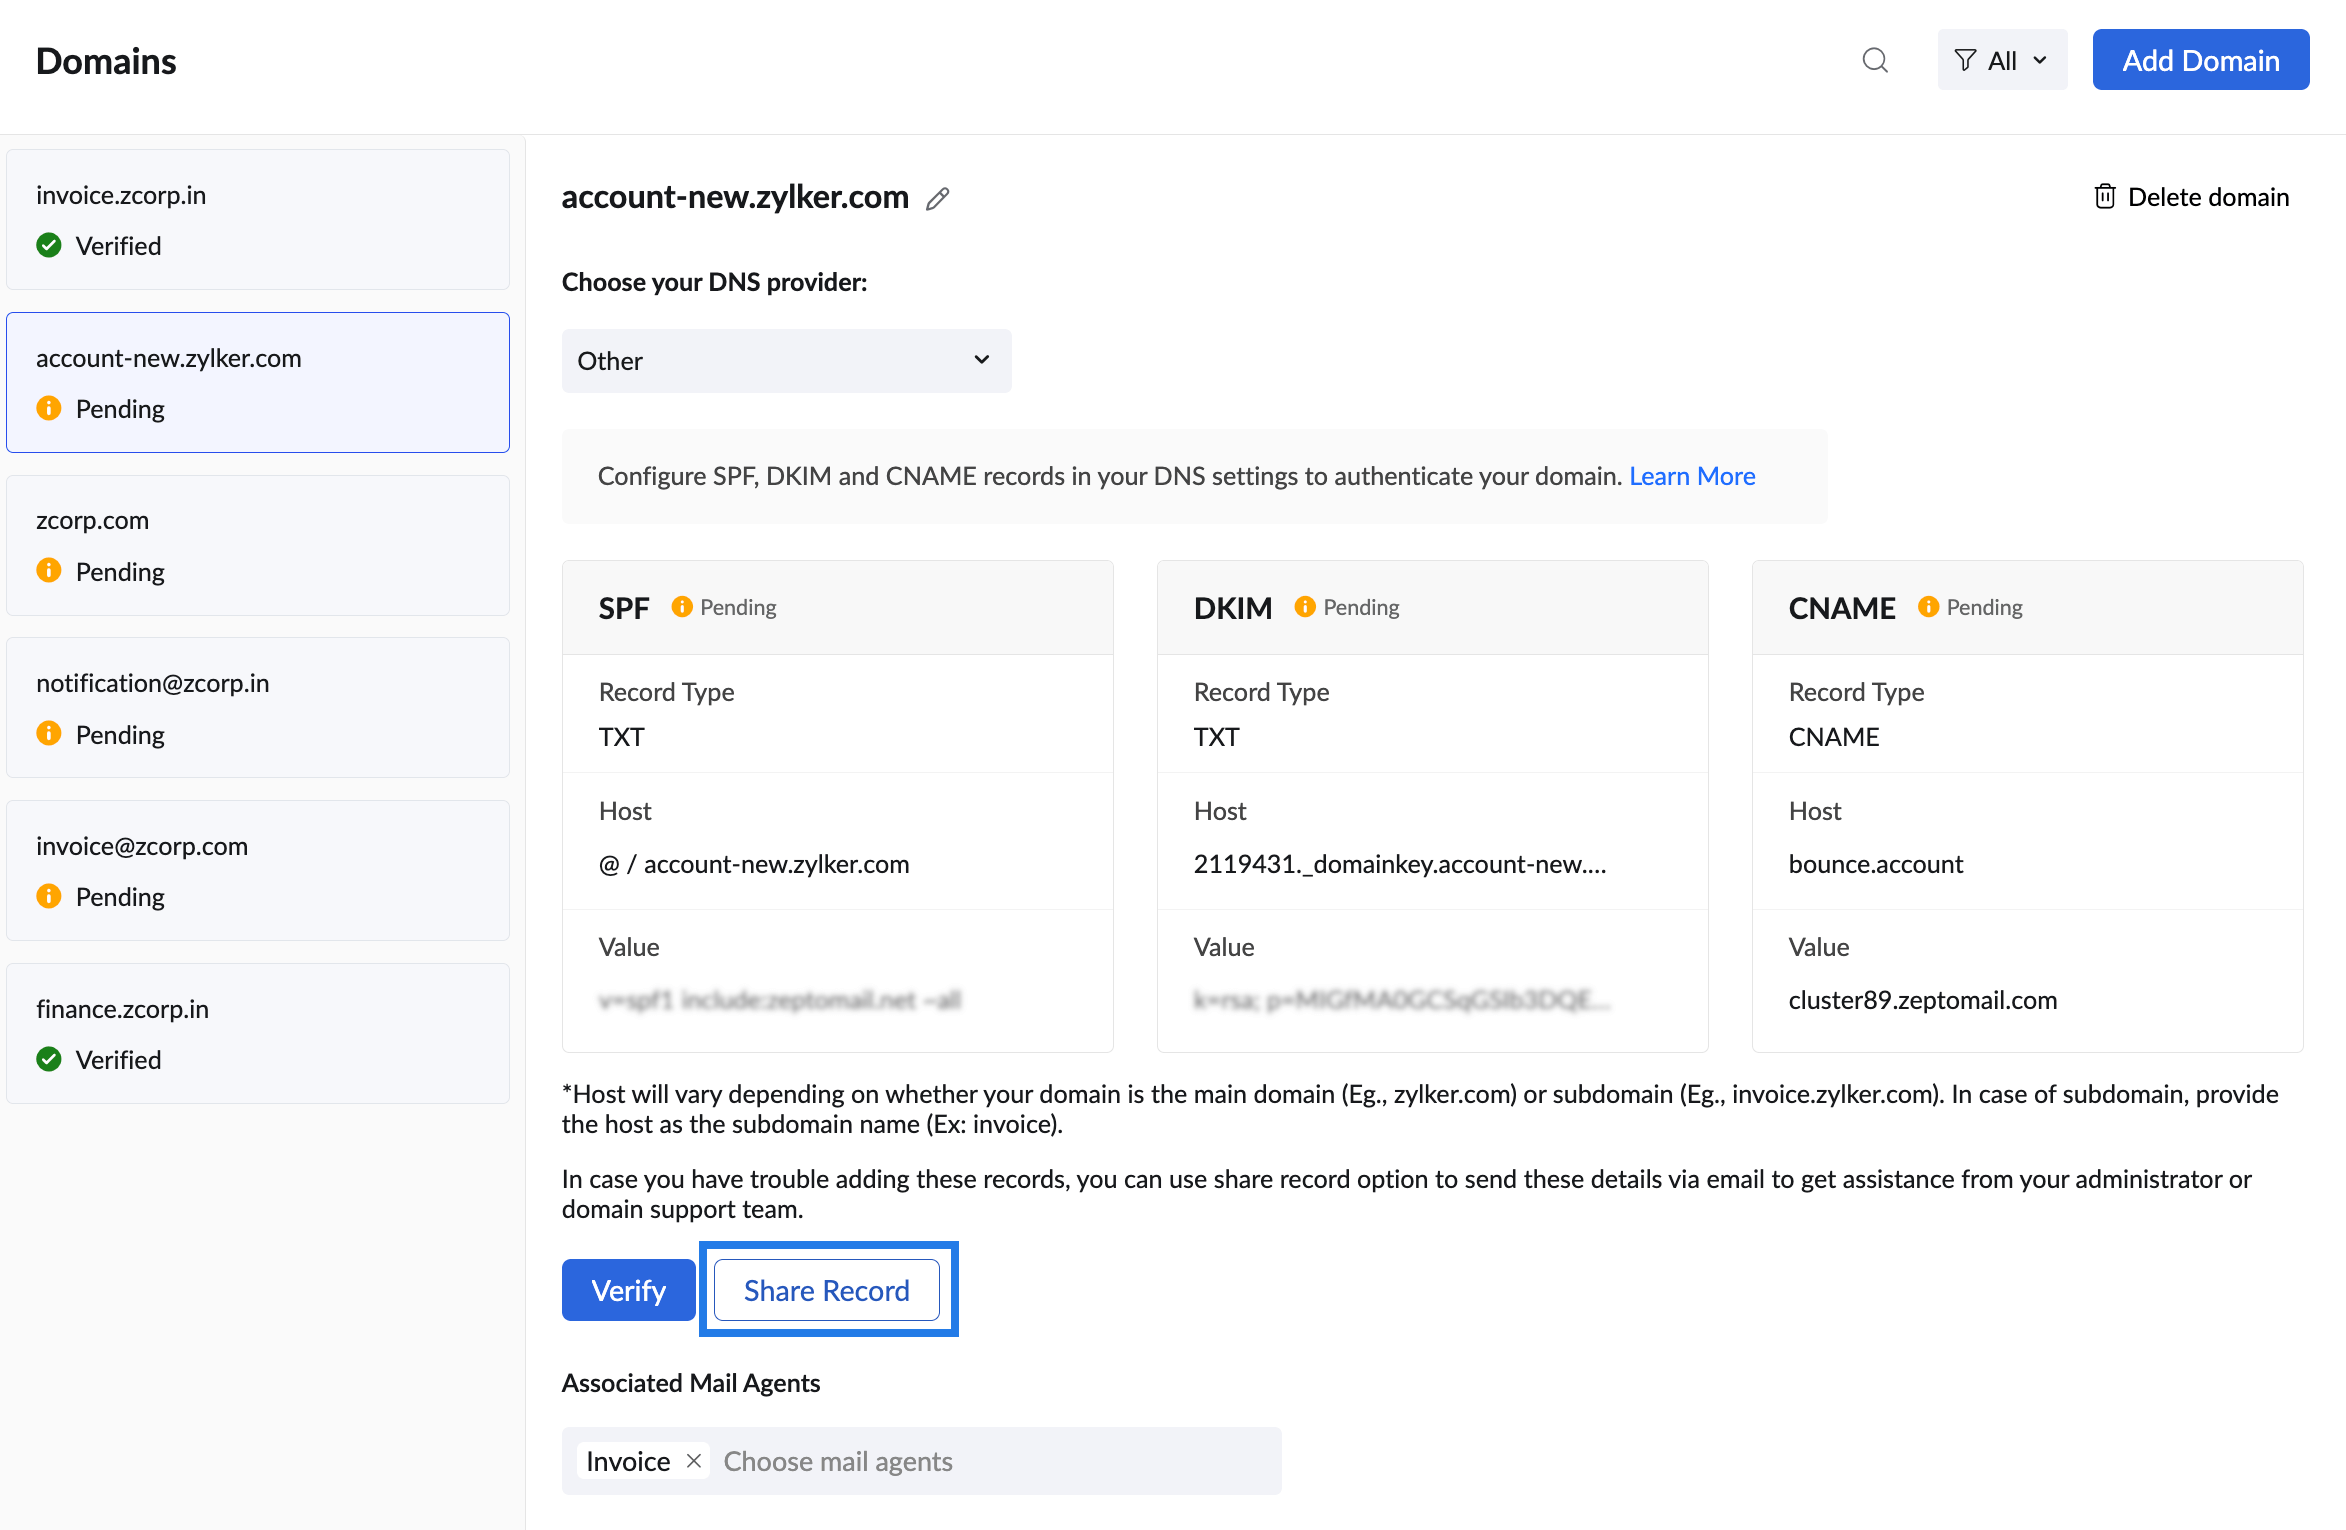Open the Learn More link

1692,476
